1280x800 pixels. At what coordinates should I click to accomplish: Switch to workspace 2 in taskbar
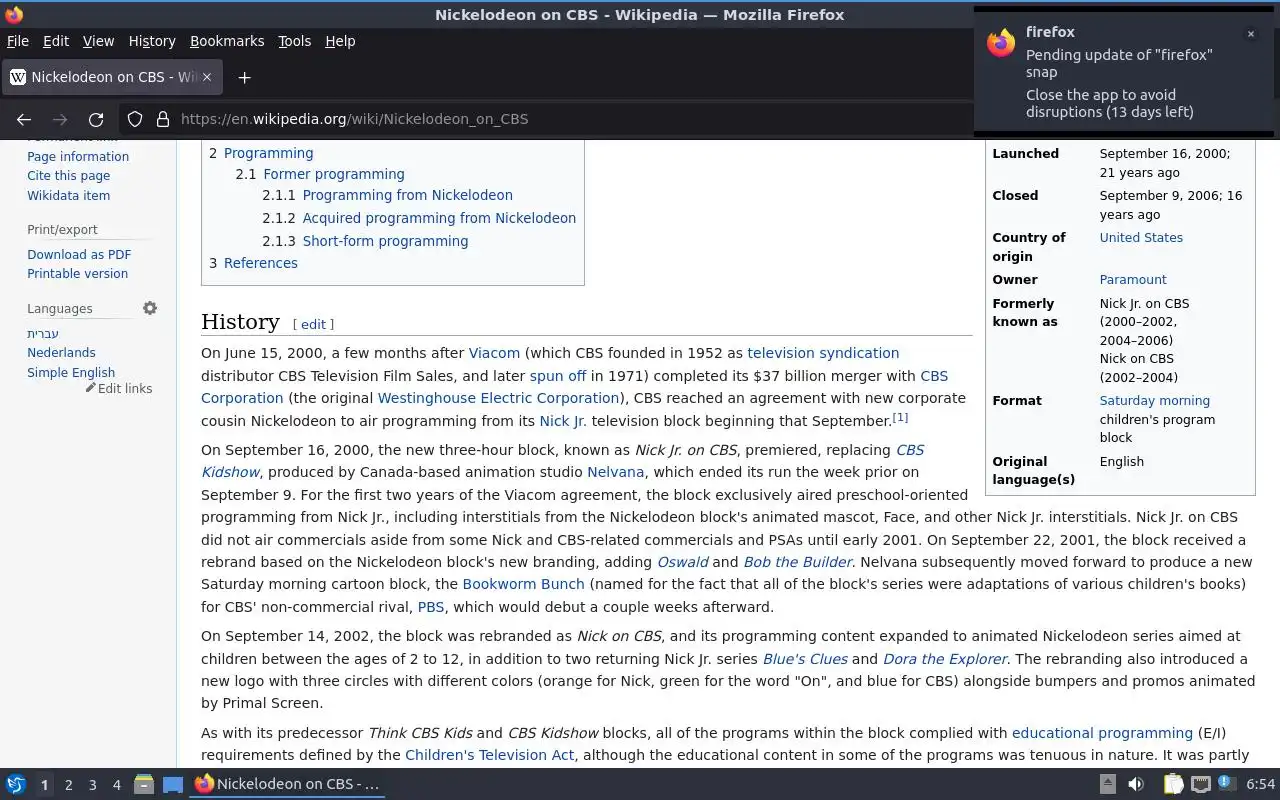coord(68,785)
